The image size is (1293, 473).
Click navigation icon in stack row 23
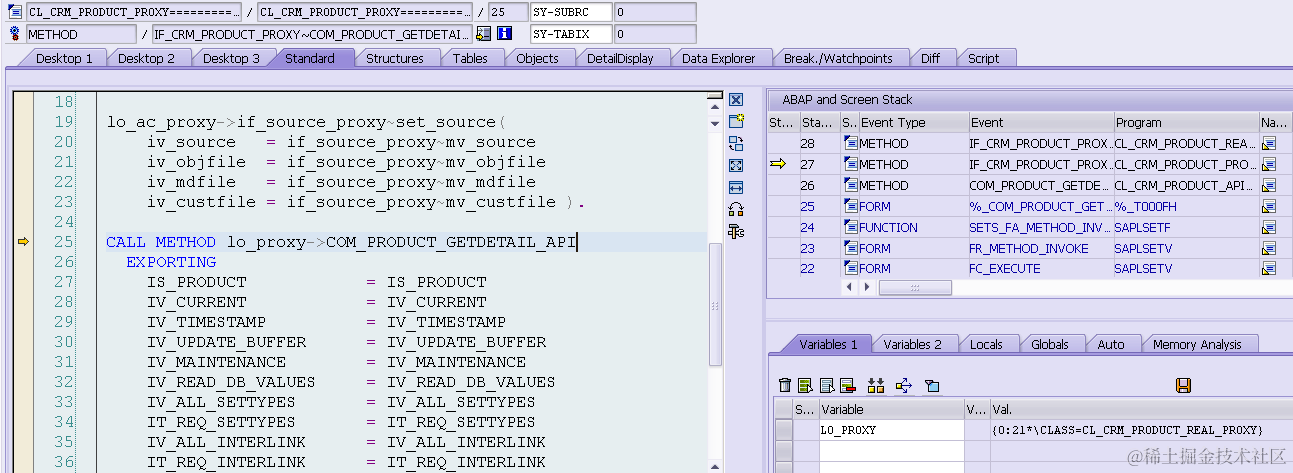(1269, 249)
